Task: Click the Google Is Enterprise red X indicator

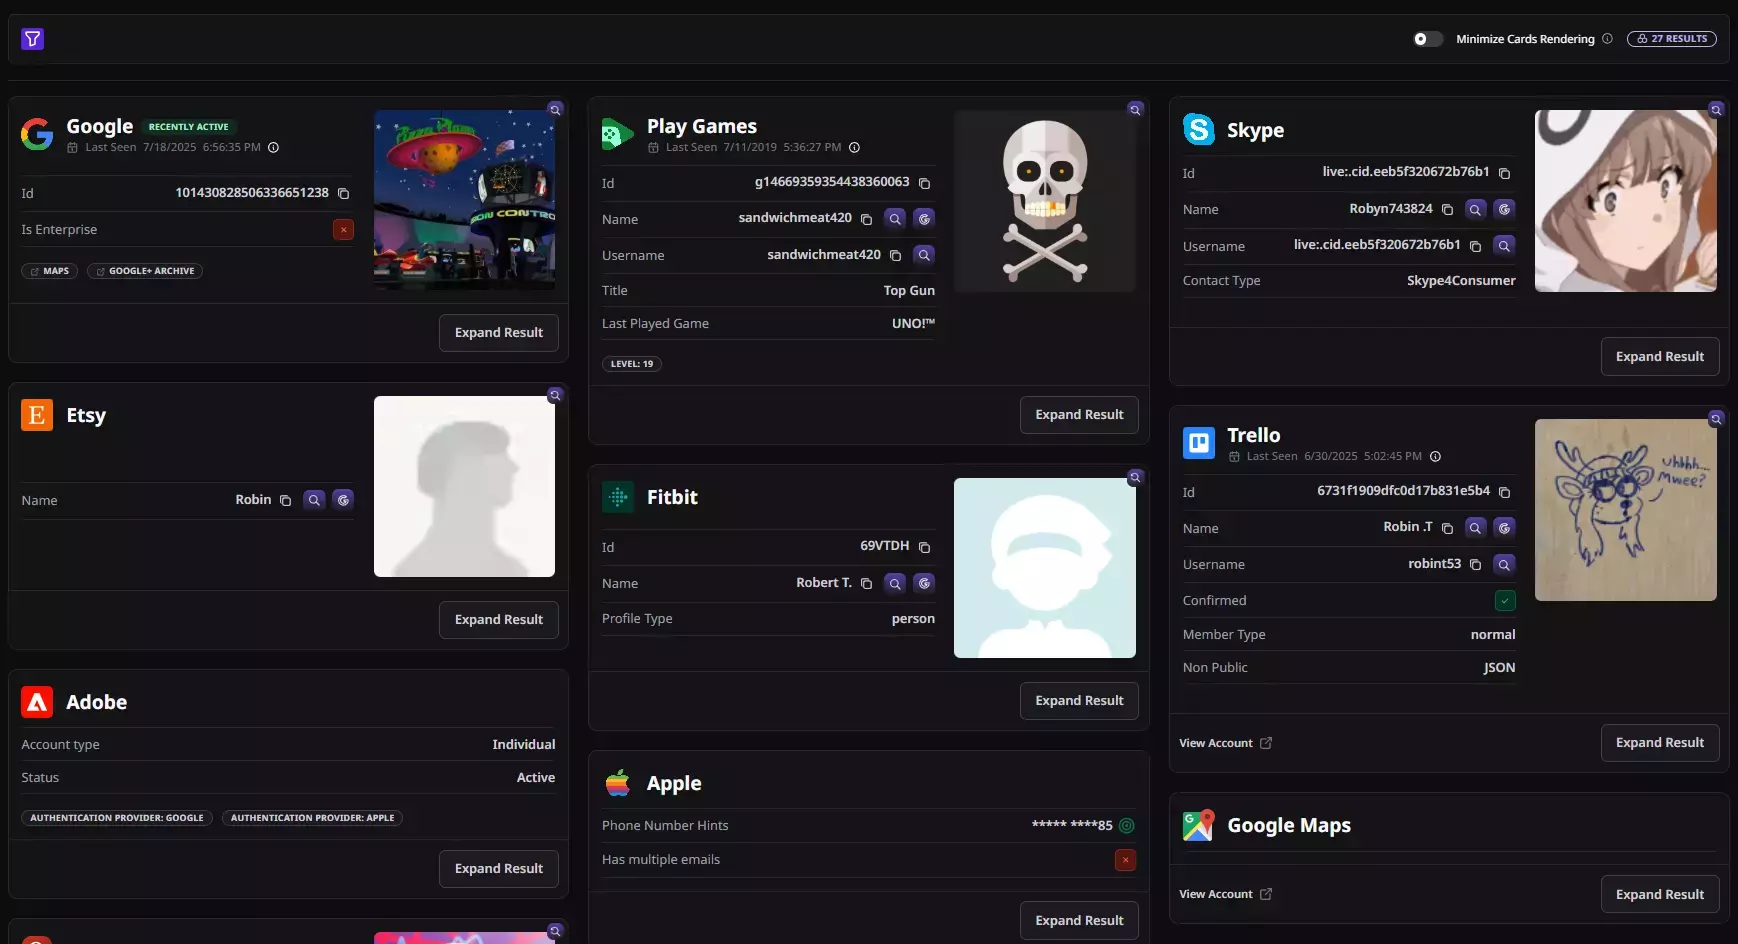Action: tap(343, 230)
